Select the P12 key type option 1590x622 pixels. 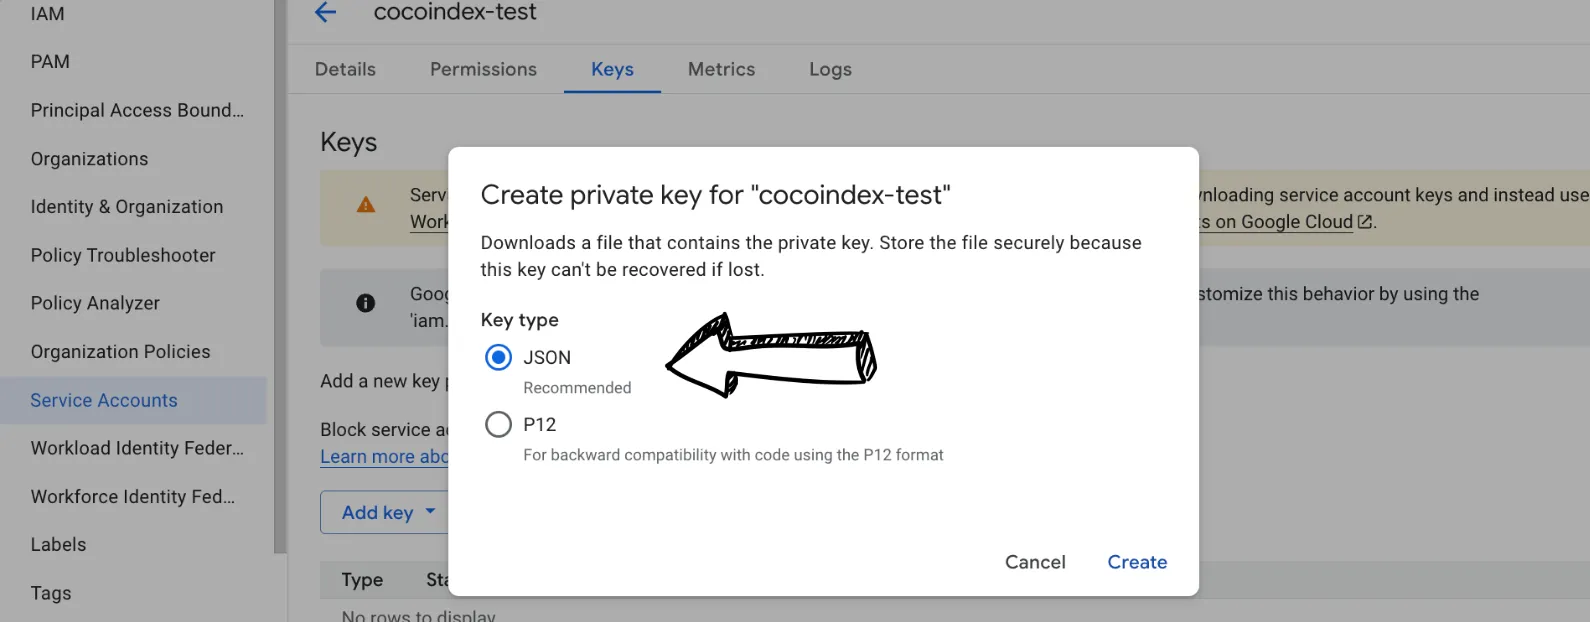point(498,424)
